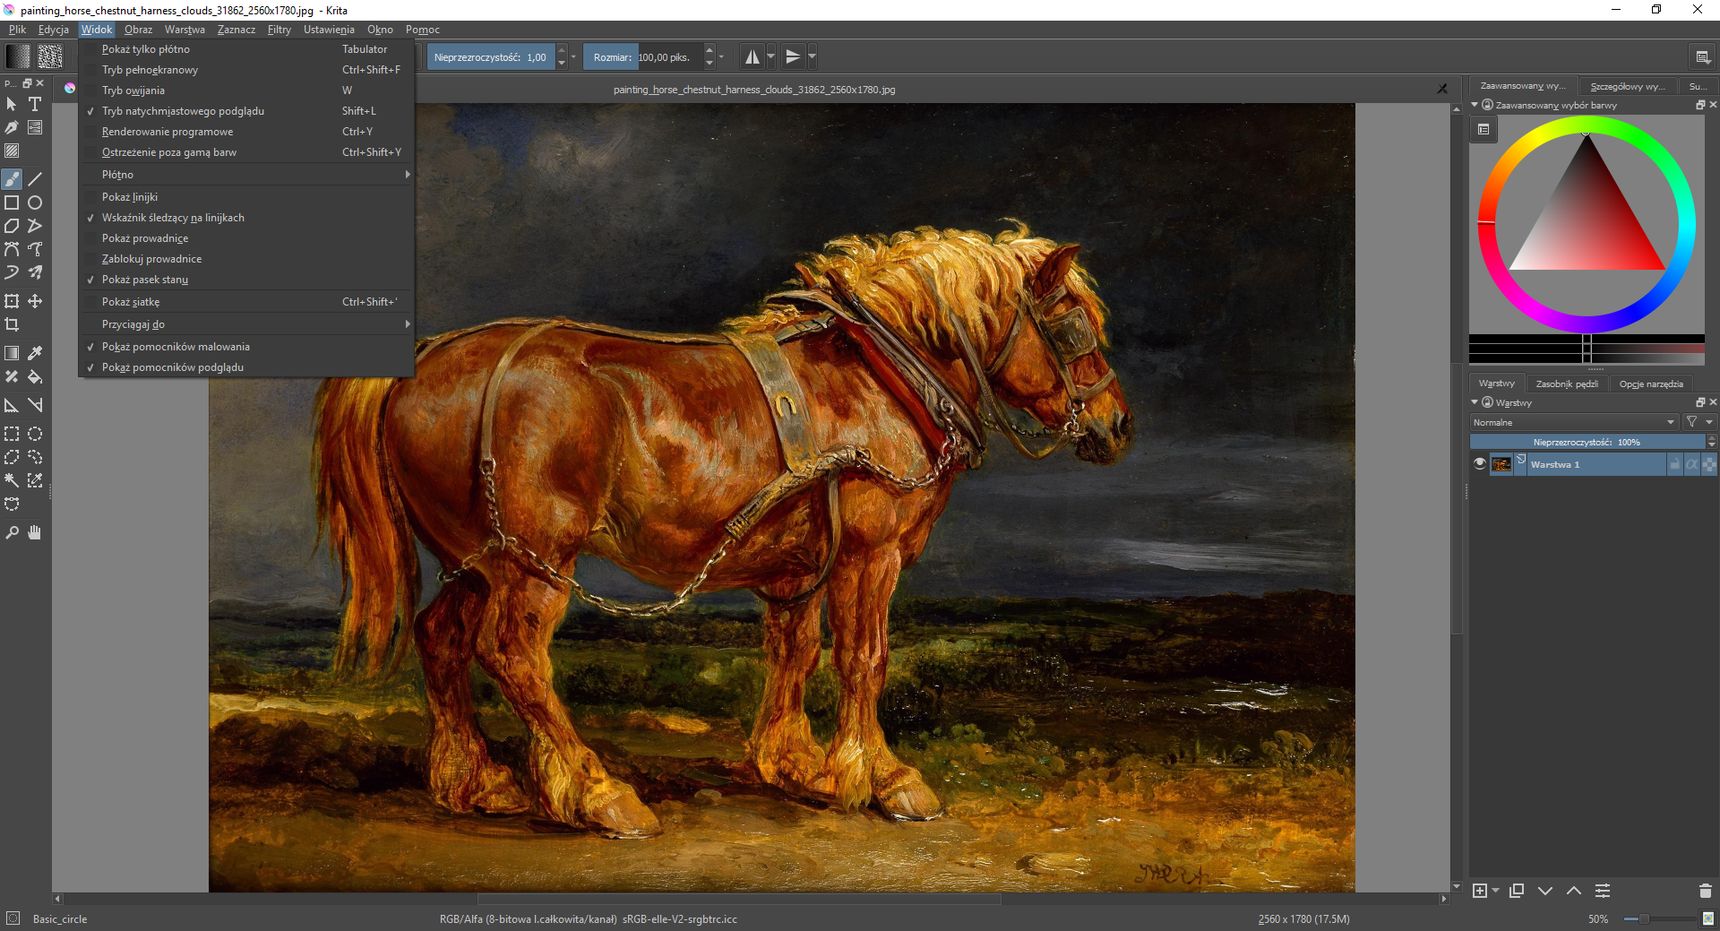Open the Filtry menu

(279, 29)
